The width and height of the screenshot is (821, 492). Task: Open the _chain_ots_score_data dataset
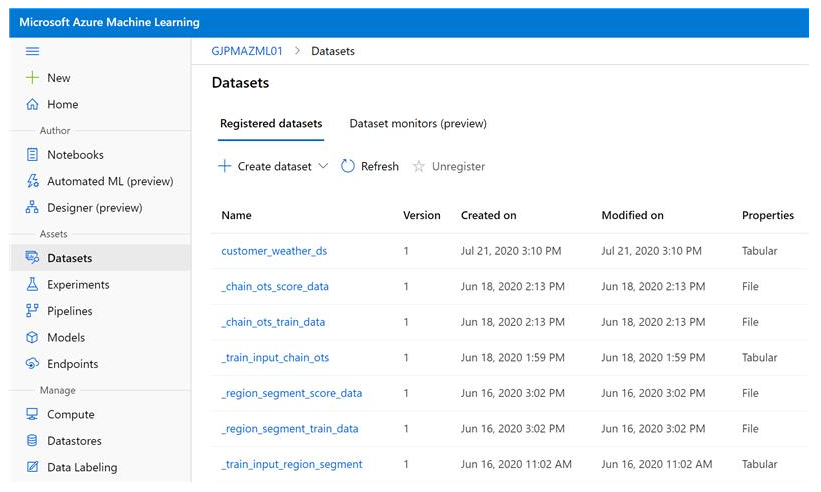pos(275,286)
